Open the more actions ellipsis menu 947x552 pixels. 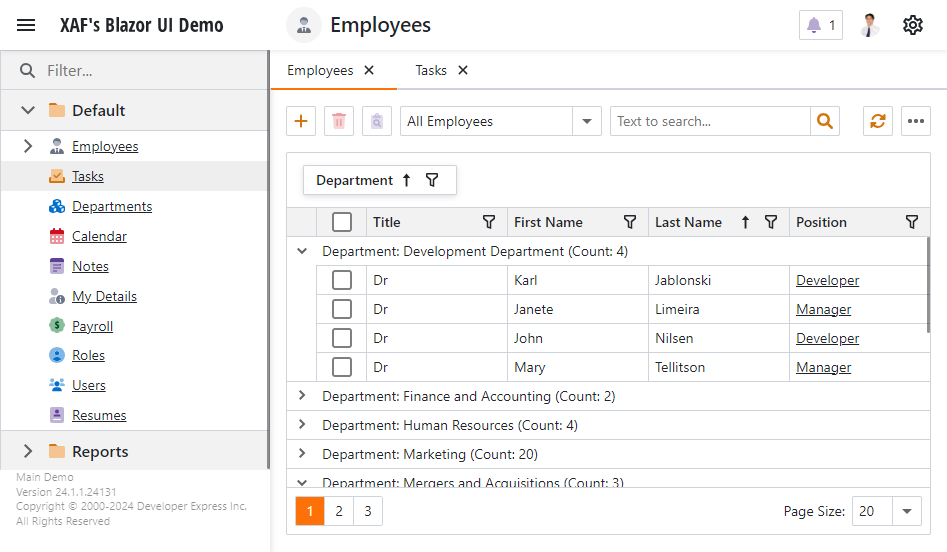[916, 121]
